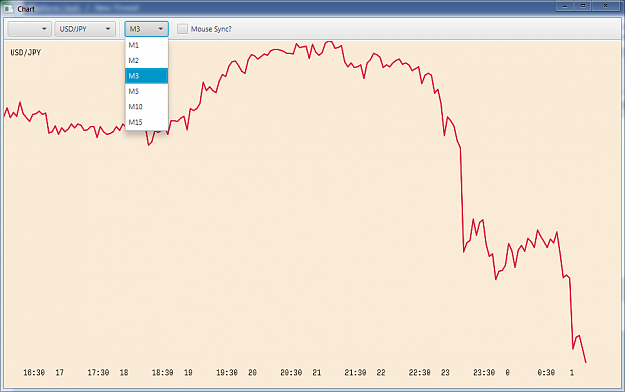Select M2 from the timeframe list
Viewport: 625px width, 392px height.
(x=146, y=60)
